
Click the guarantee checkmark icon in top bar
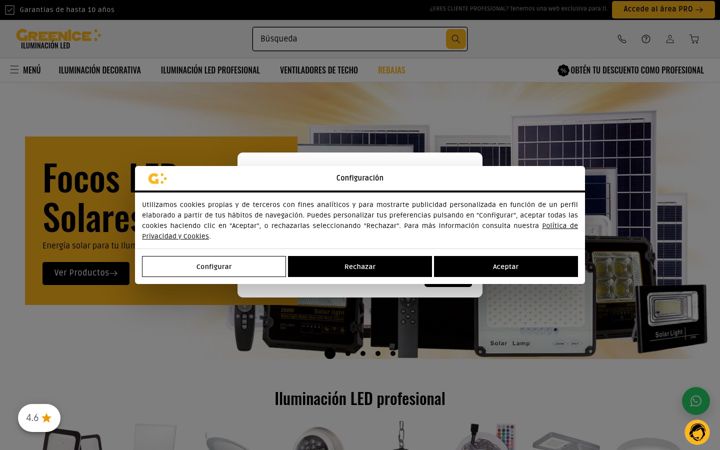[10, 10]
